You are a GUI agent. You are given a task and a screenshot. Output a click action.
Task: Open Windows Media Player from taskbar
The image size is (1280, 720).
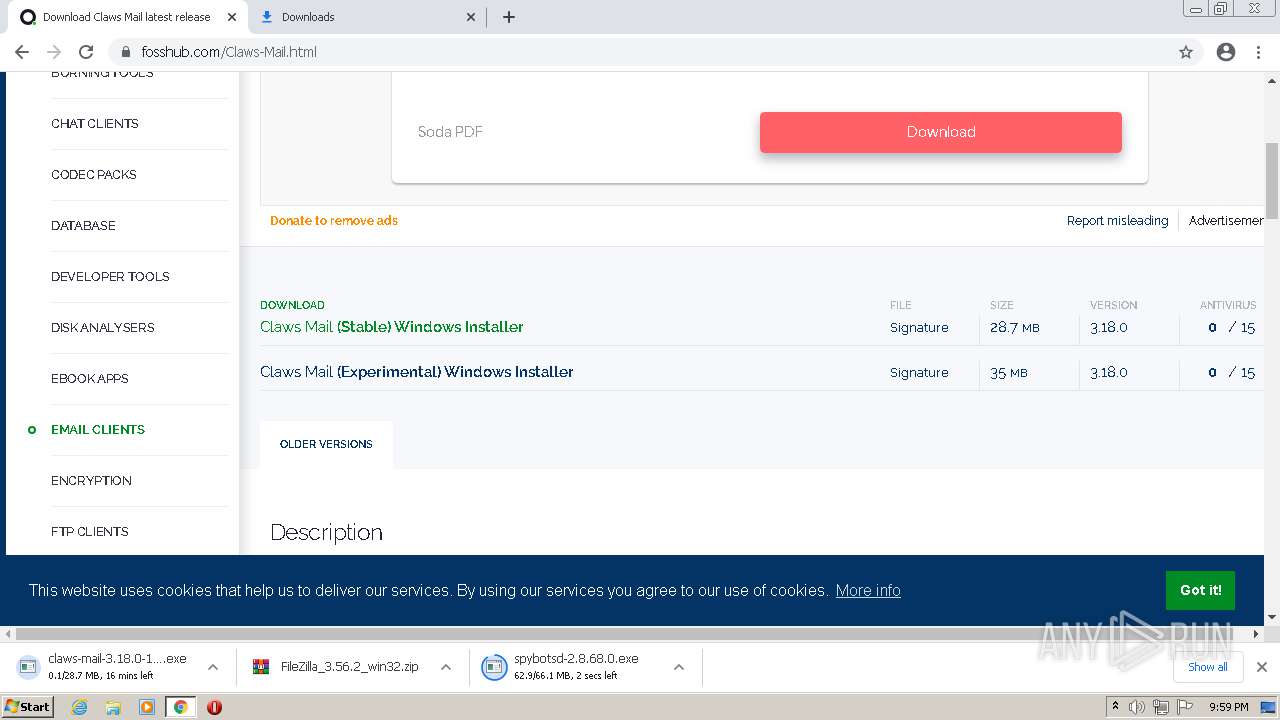coord(146,707)
